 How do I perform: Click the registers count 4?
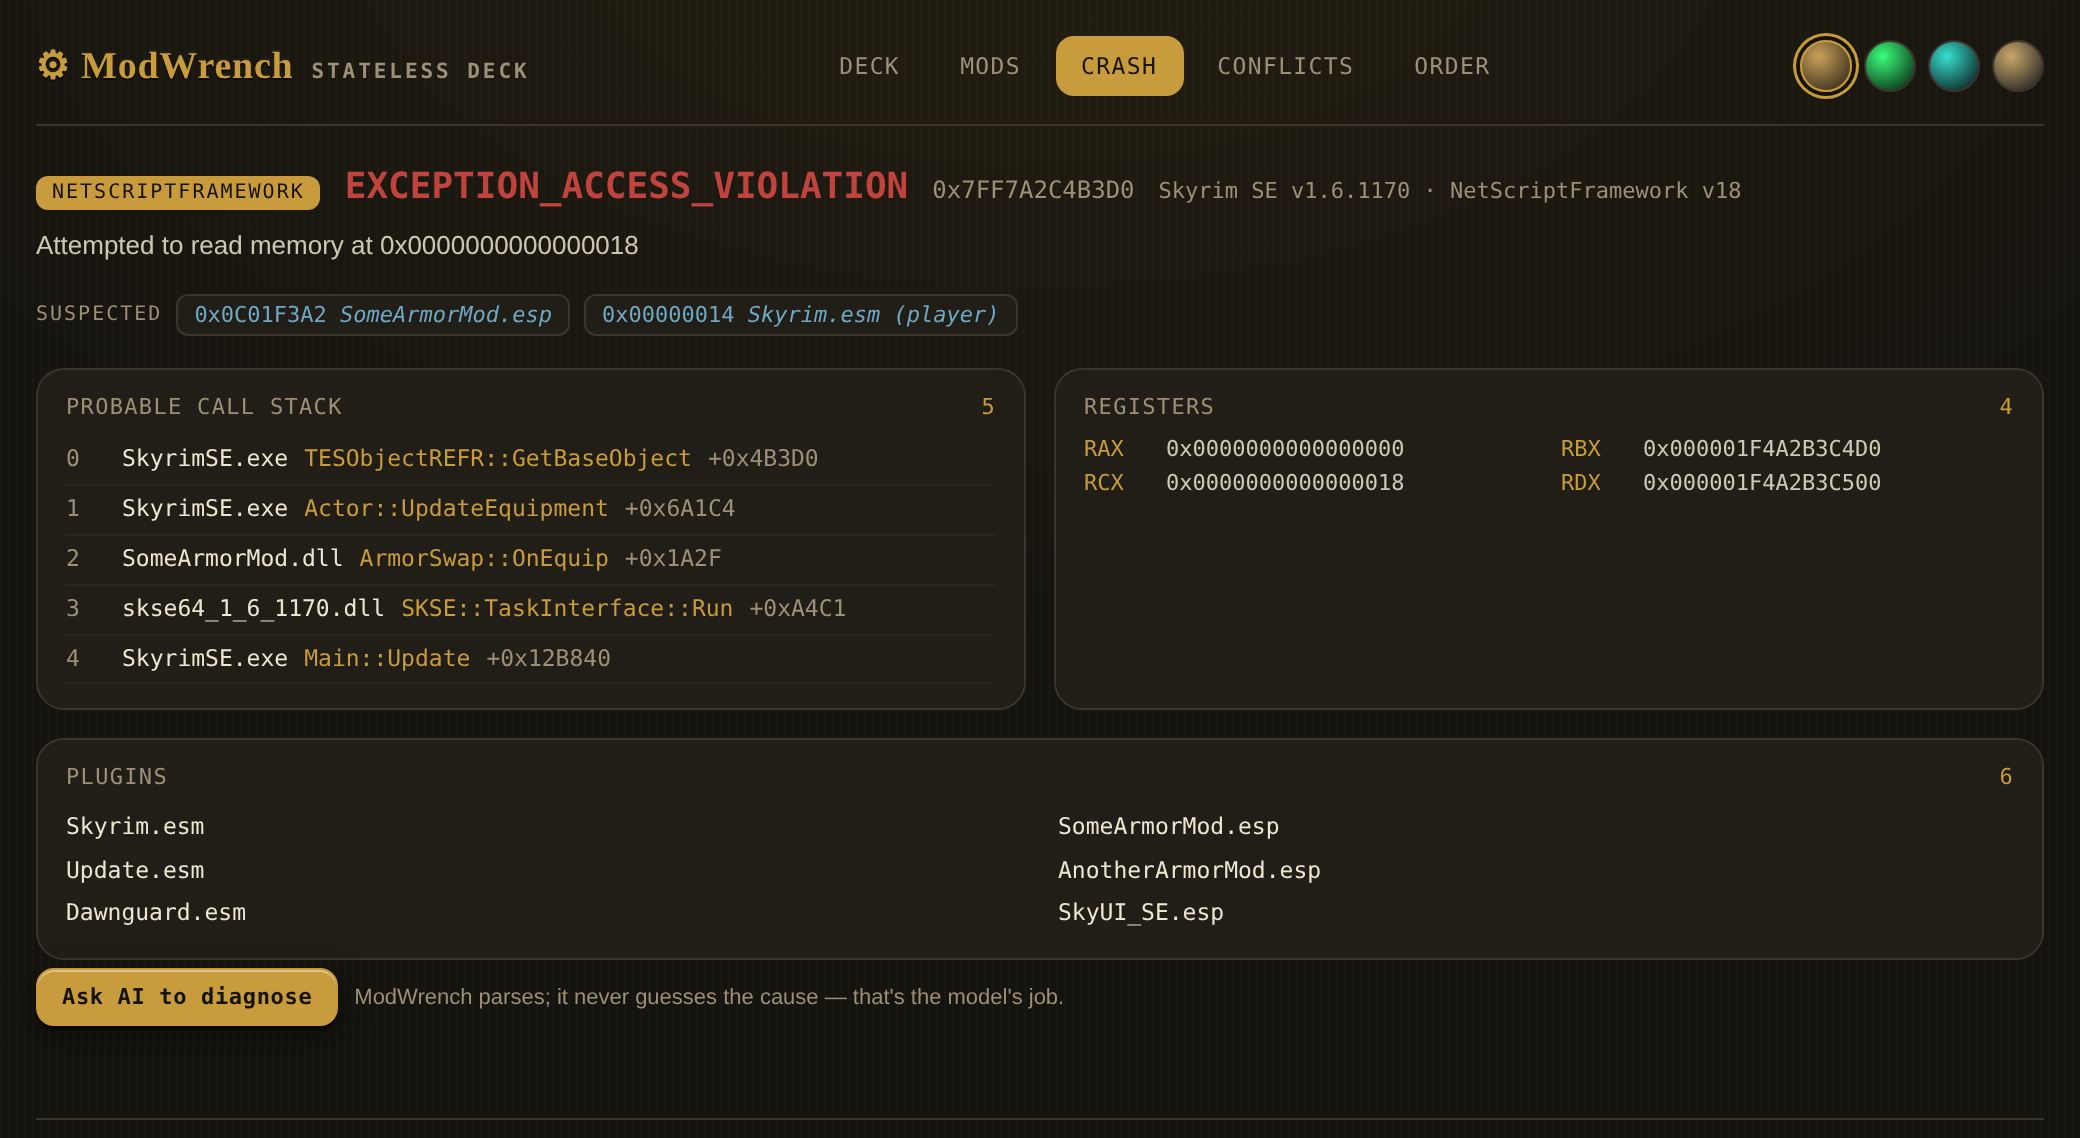2006,406
